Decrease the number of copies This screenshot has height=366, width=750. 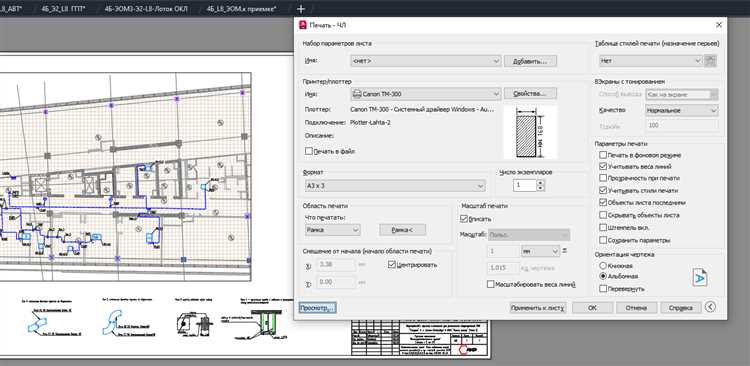coord(540,189)
